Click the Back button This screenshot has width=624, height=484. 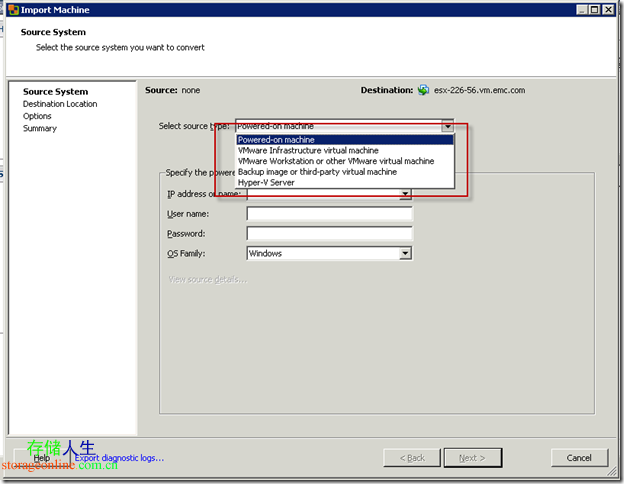[x=412, y=458]
